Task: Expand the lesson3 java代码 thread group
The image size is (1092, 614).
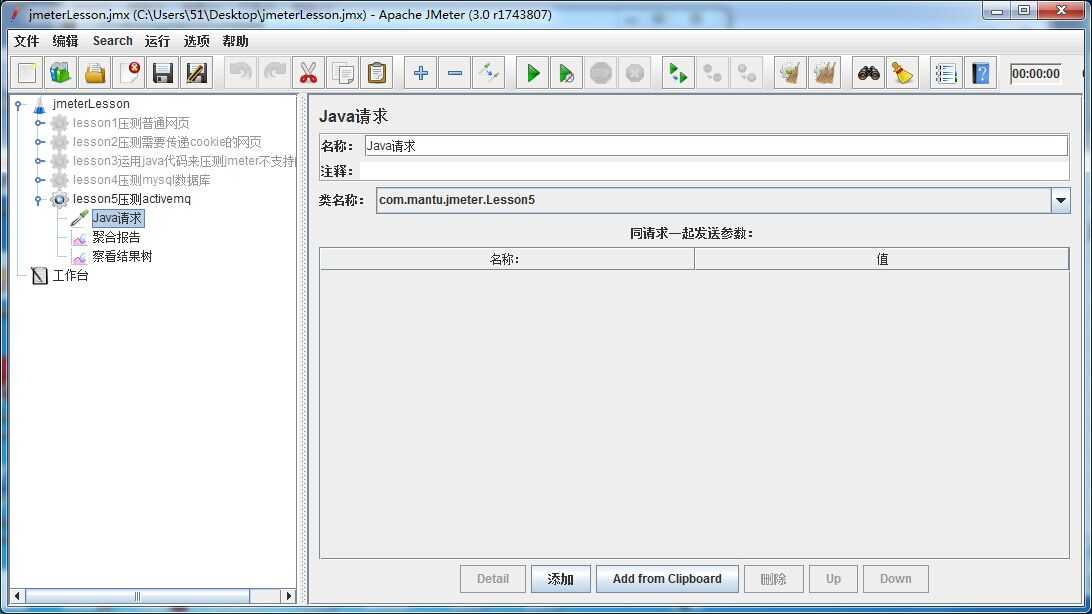Action: 40,161
